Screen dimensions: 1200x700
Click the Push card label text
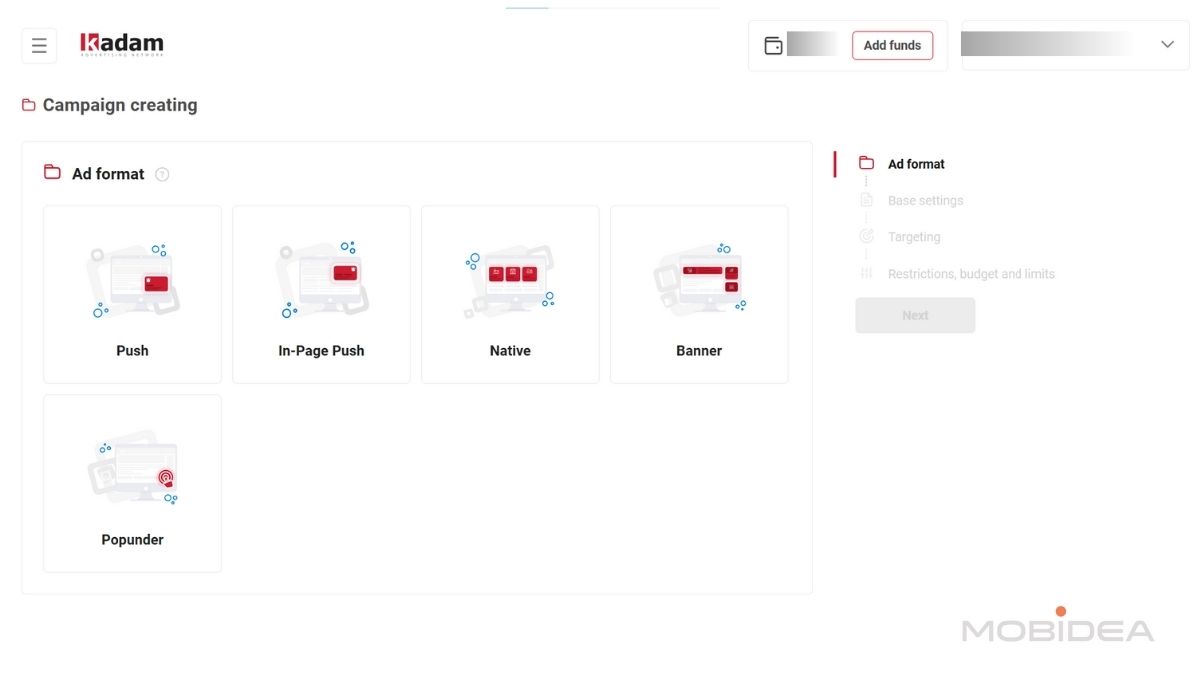point(132,351)
